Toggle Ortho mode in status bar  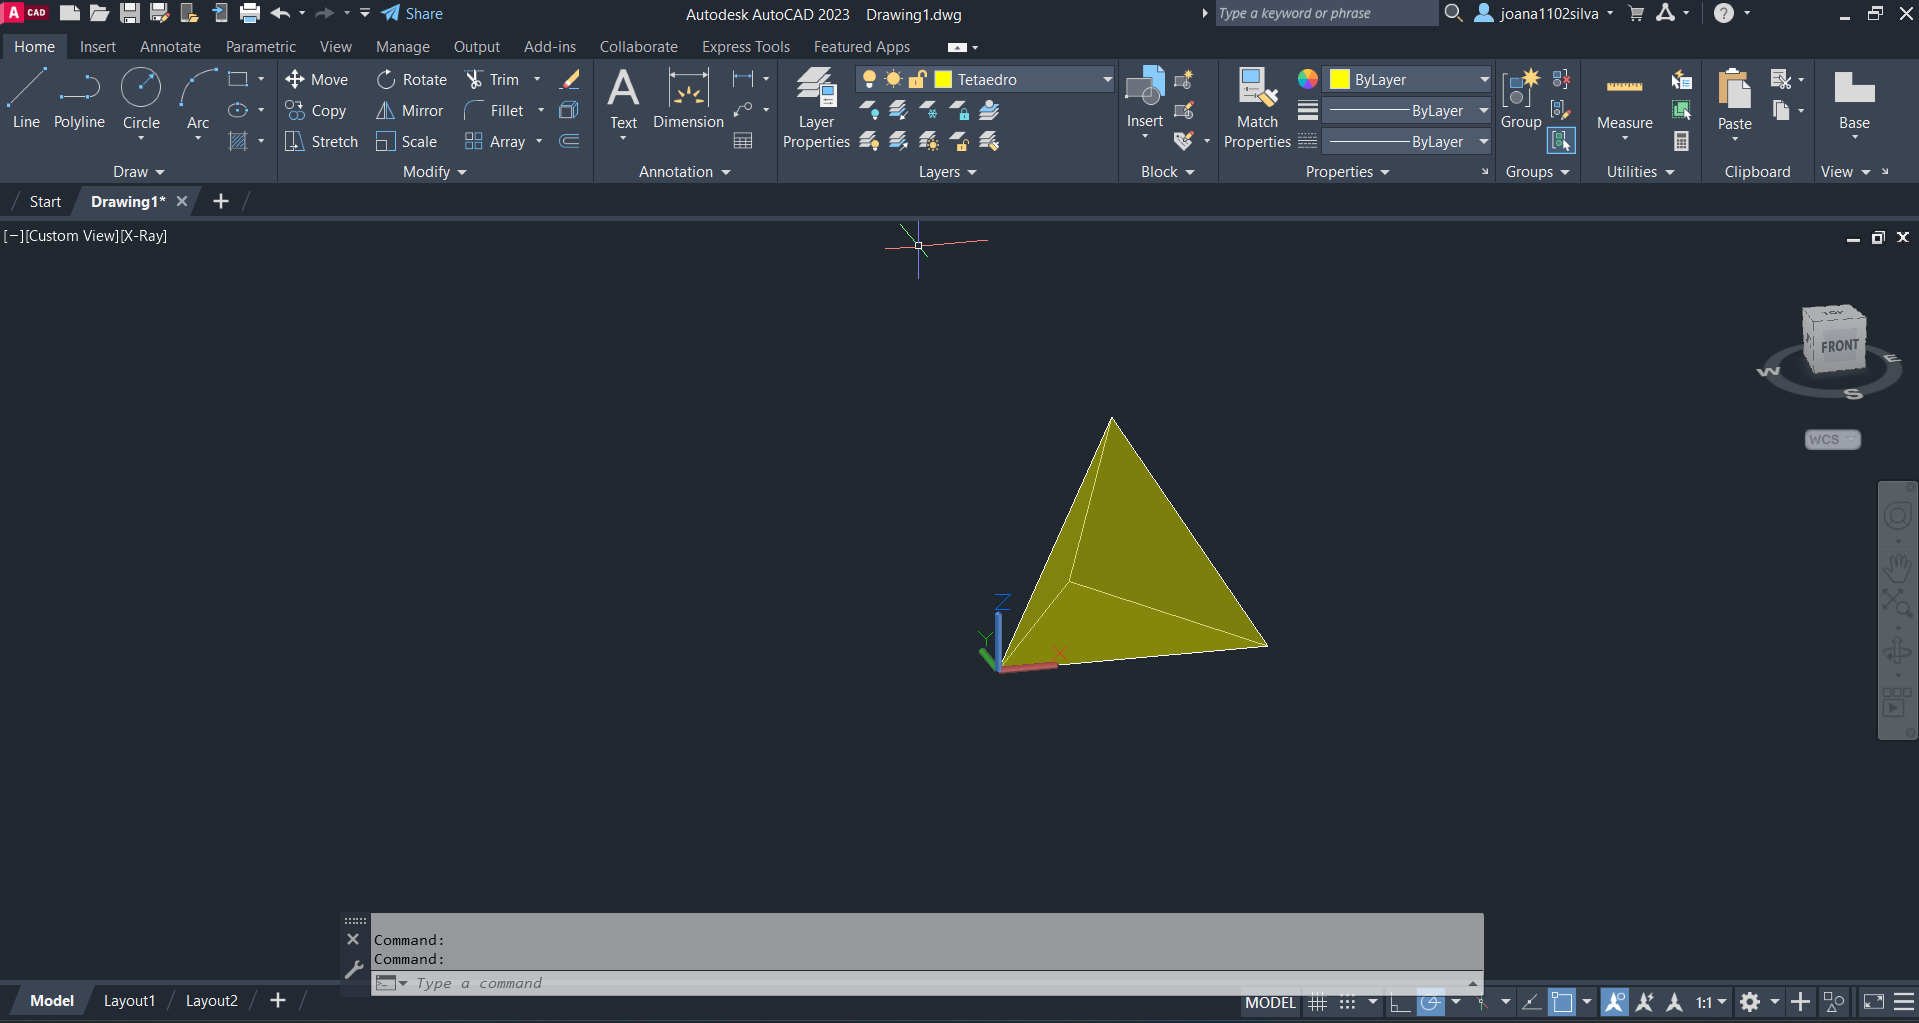point(1400,1002)
